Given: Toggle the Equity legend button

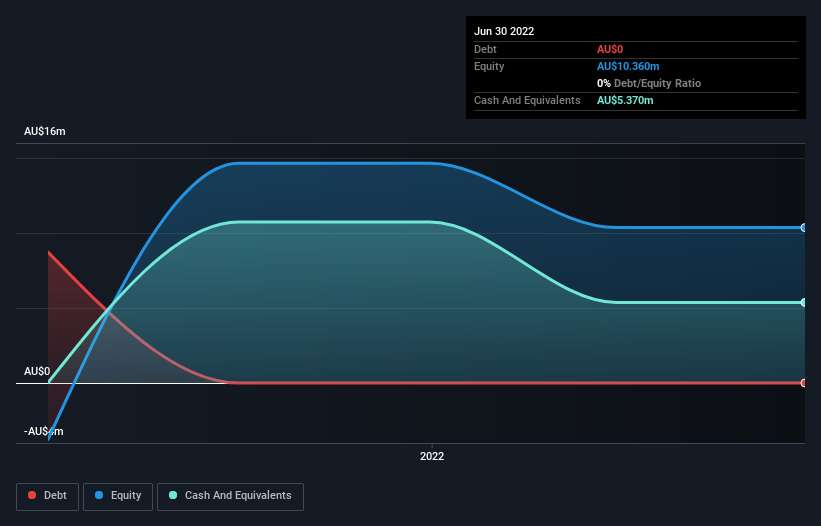Looking at the screenshot, I should [x=118, y=496].
